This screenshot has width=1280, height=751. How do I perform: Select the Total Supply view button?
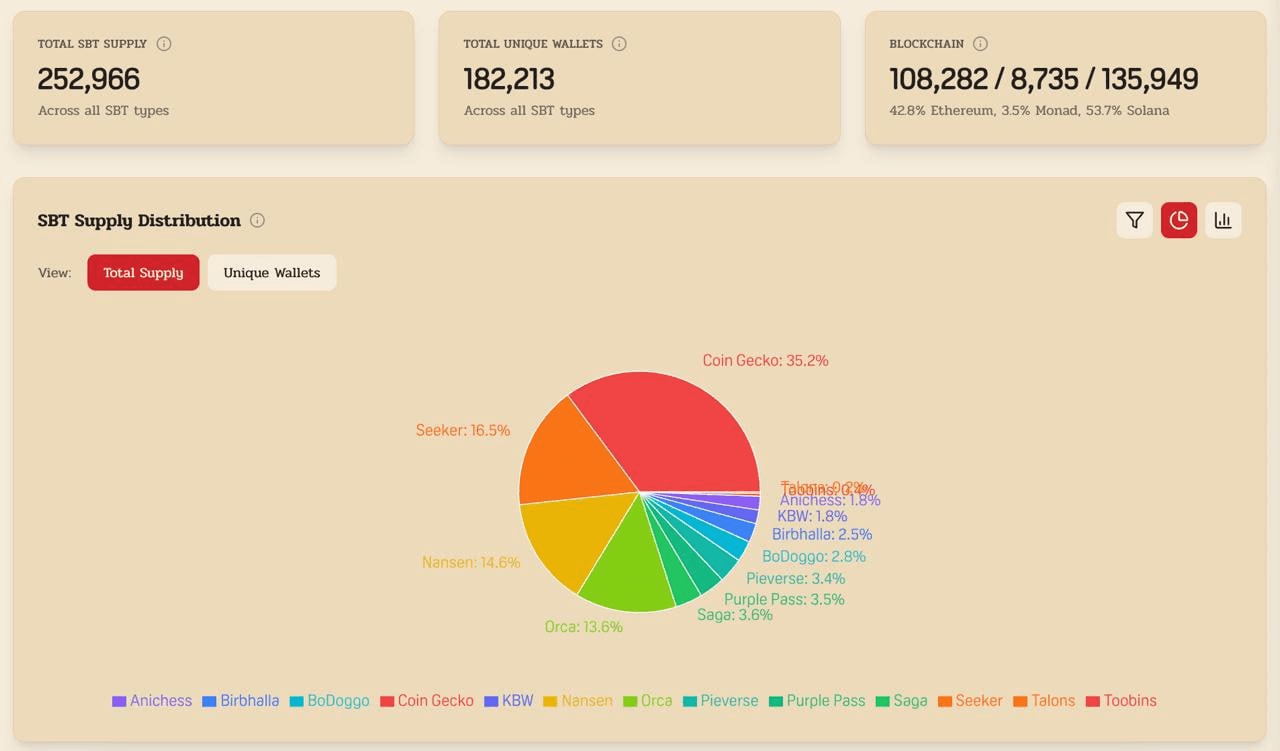[143, 272]
